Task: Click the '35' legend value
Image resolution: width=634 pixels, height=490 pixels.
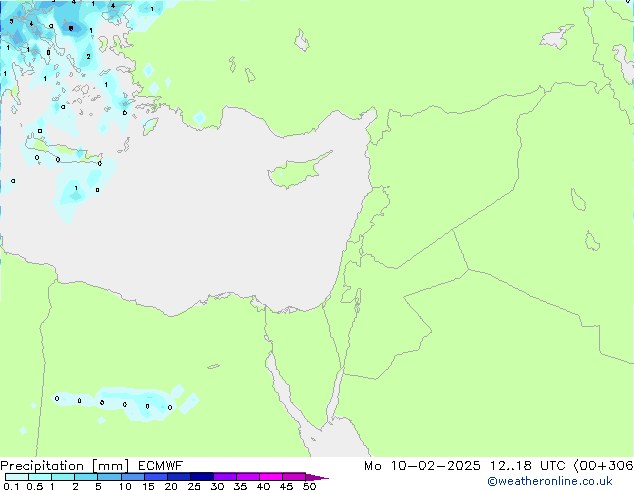Action: (240, 486)
